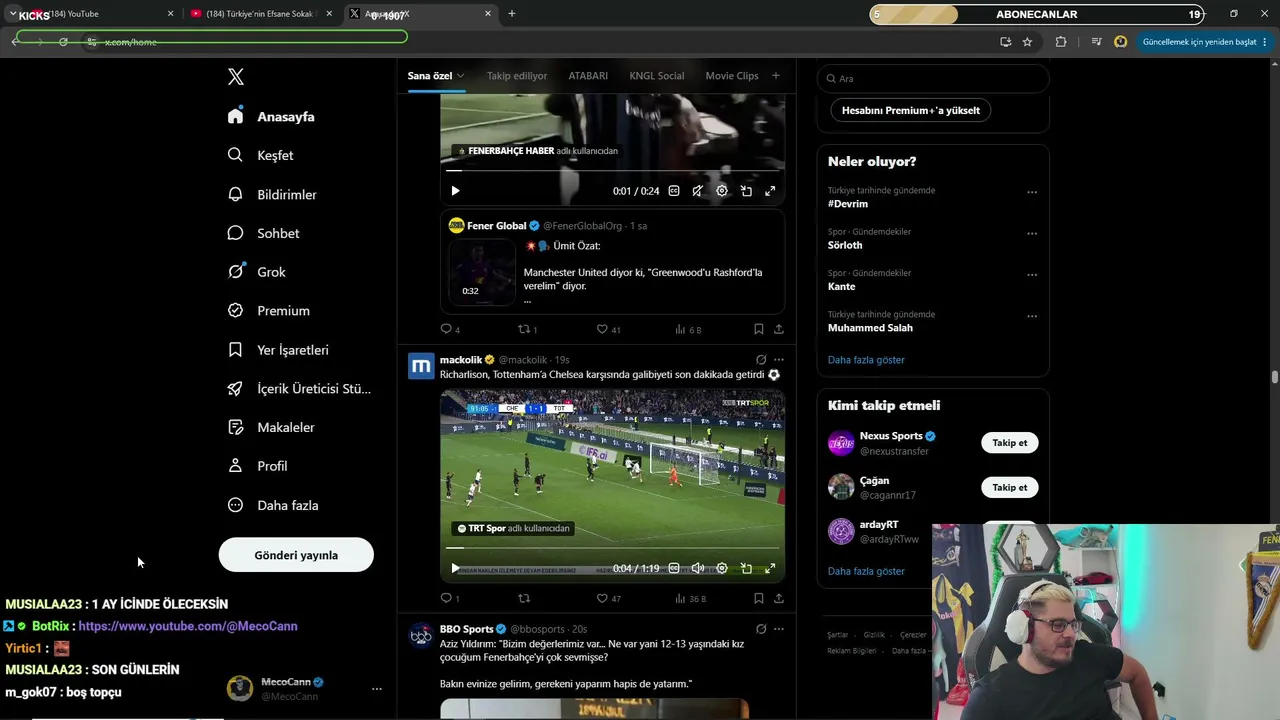This screenshot has height=720, width=1280.
Task: Go to Anasayfa in the sidebar
Action: click(271, 116)
